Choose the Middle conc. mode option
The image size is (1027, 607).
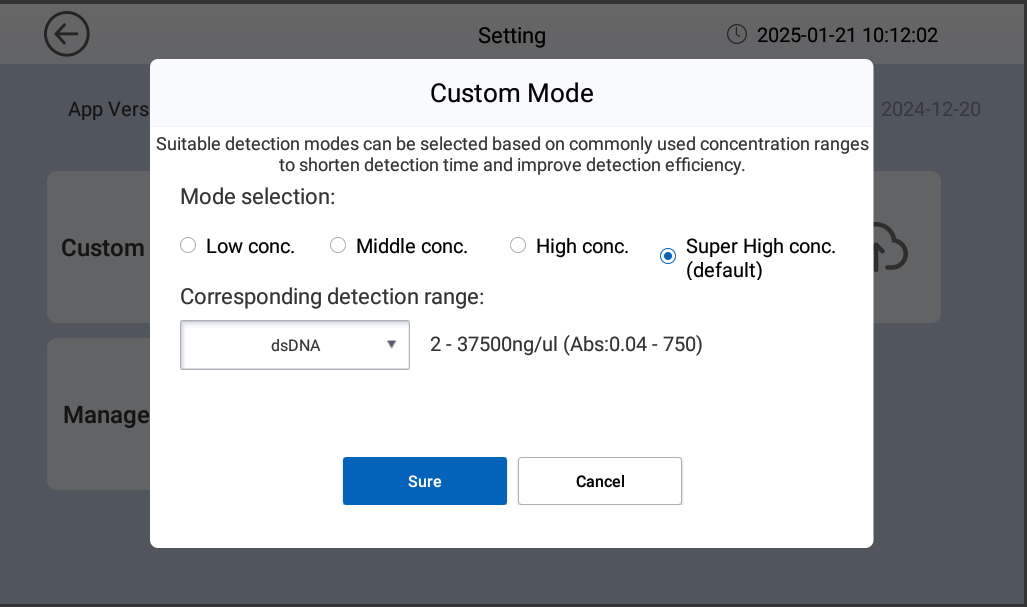[x=338, y=246]
